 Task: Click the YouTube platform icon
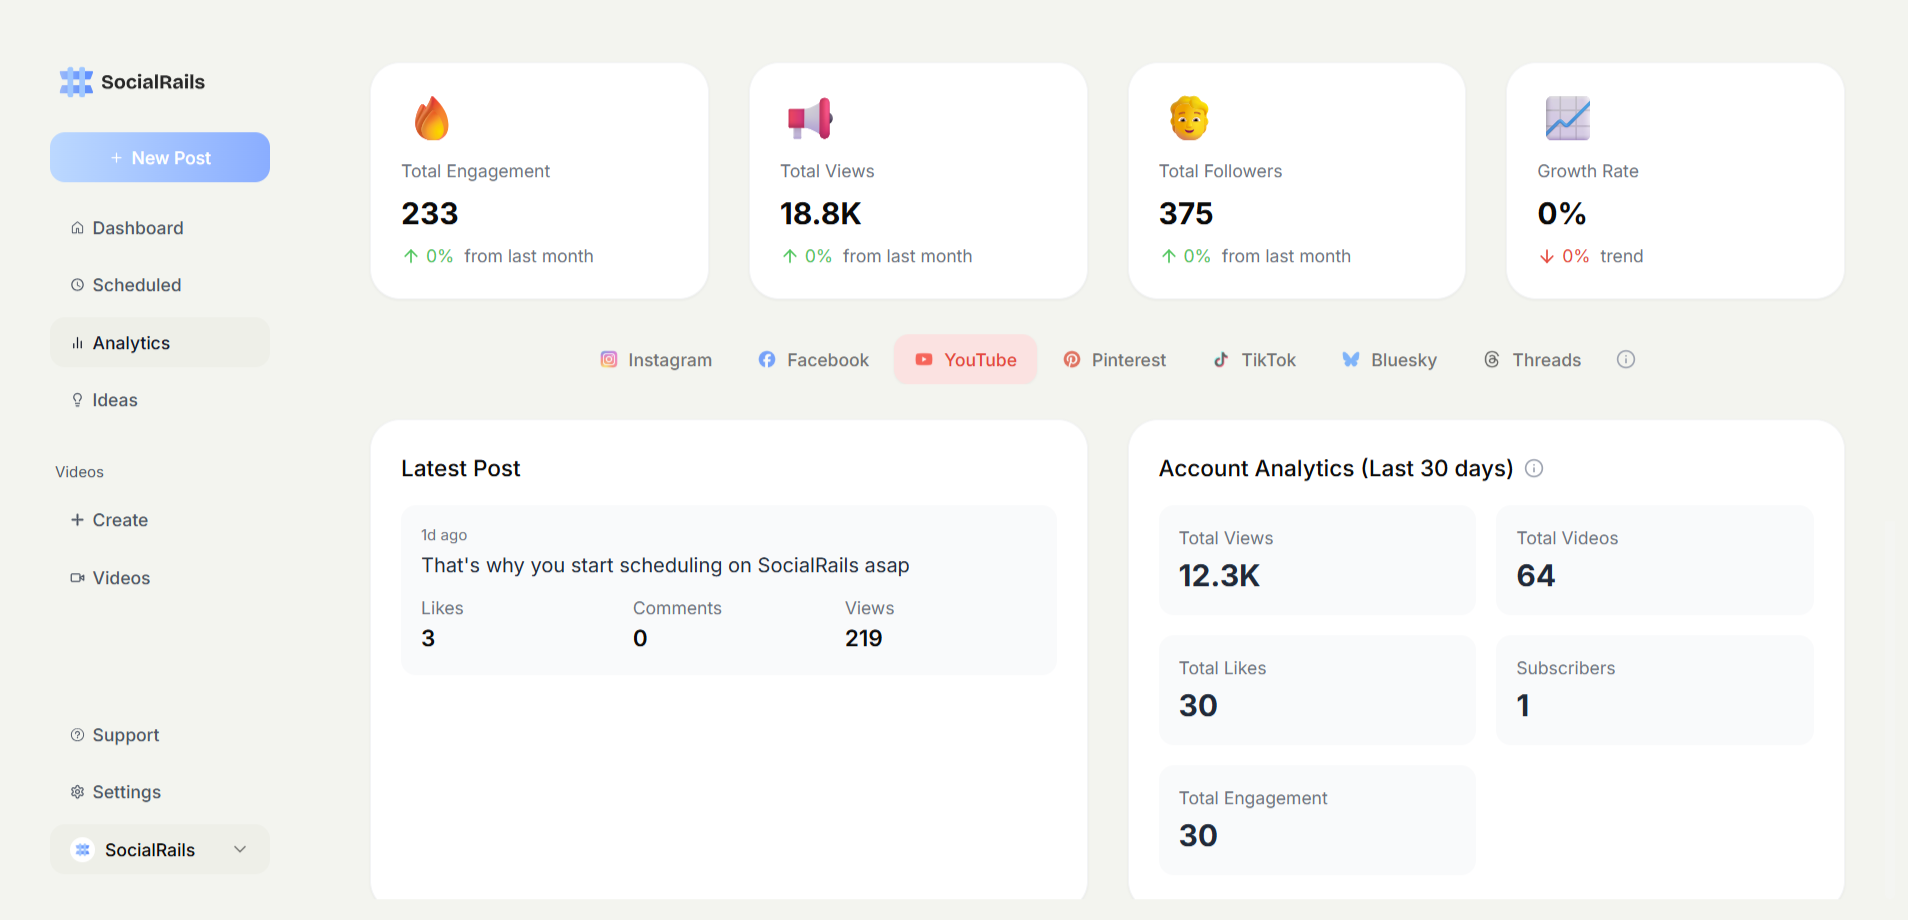[924, 359]
